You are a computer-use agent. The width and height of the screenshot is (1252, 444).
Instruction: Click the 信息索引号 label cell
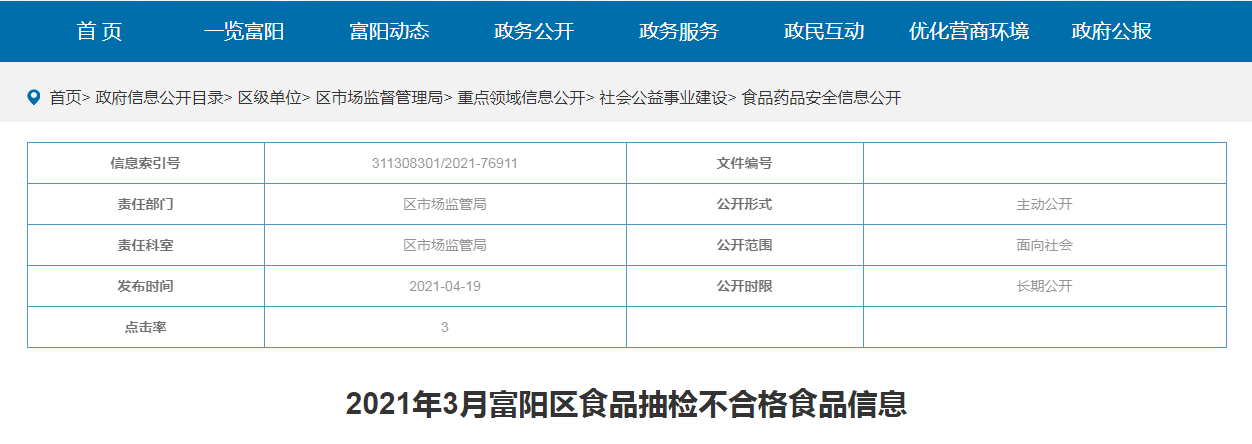tap(146, 163)
